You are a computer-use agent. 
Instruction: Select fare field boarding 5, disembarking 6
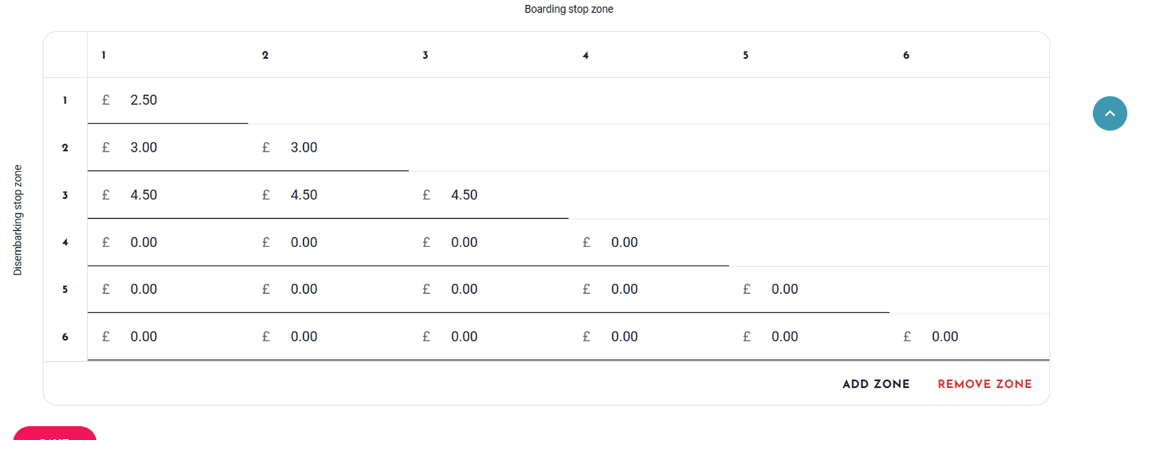click(x=810, y=336)
